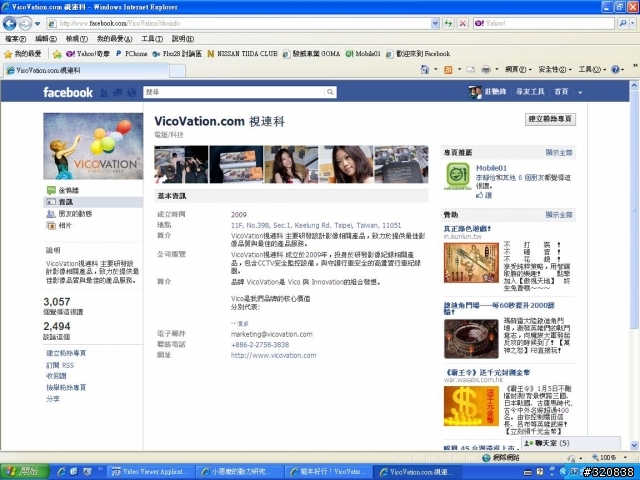Open the address bar history dropdown arrow
Image resolution: width=640 pixels, height=480 pixels.
(x=435, y=23)
